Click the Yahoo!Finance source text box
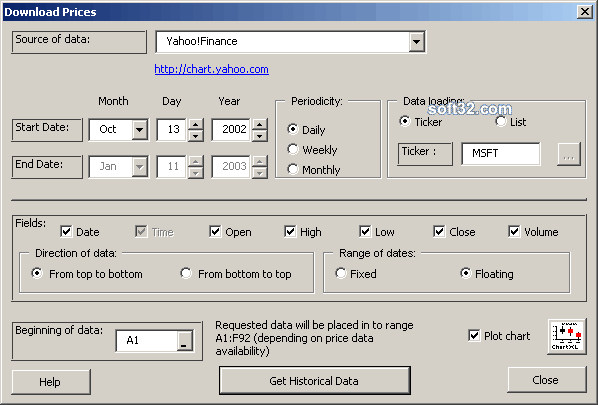 pyautogui.click(x=283, y=42)
